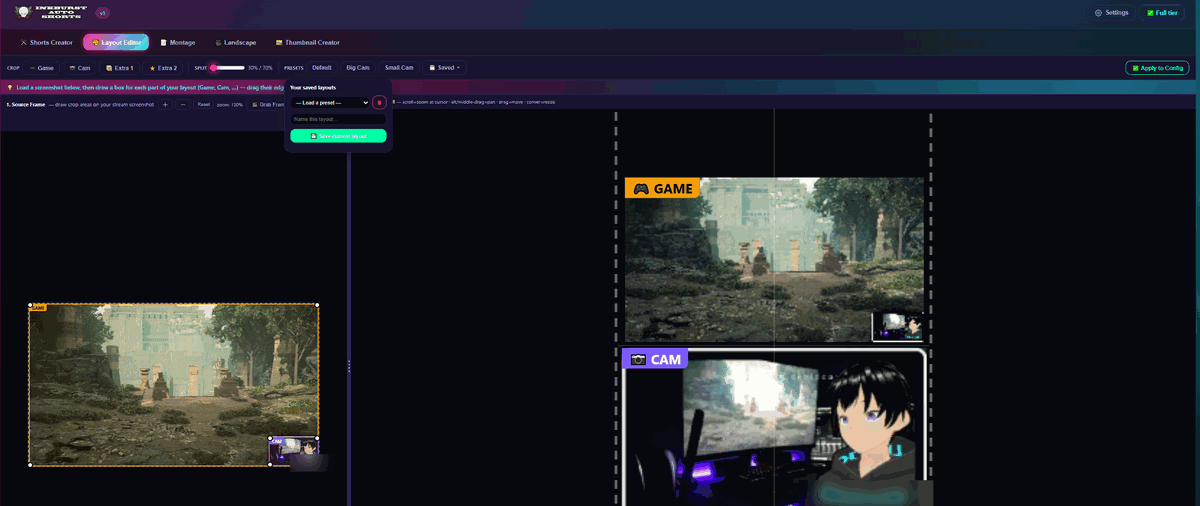
Task: Zoom in source frame with plus button
Action: [165, 104]
